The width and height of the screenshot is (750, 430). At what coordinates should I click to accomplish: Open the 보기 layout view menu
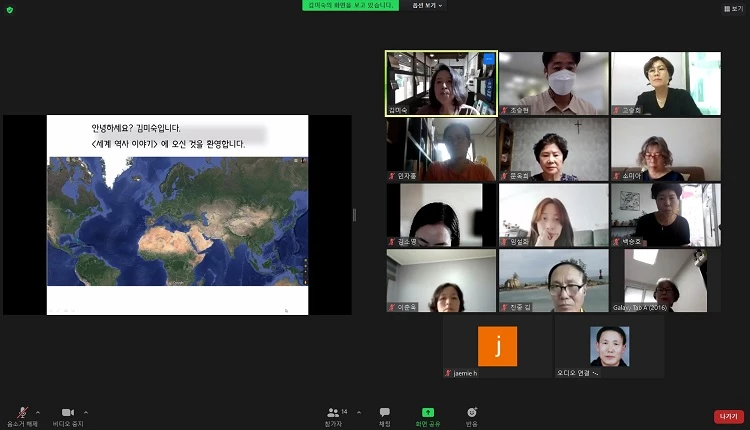coord(733,9)
